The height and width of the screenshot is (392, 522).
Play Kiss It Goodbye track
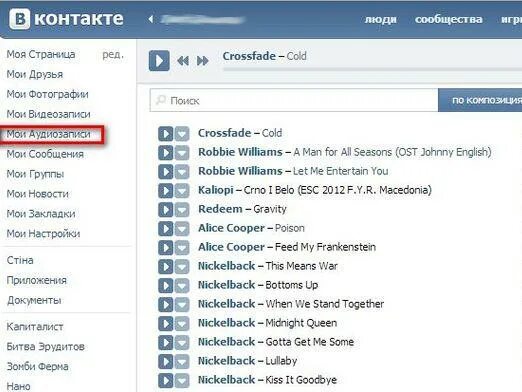coord(166,381)
